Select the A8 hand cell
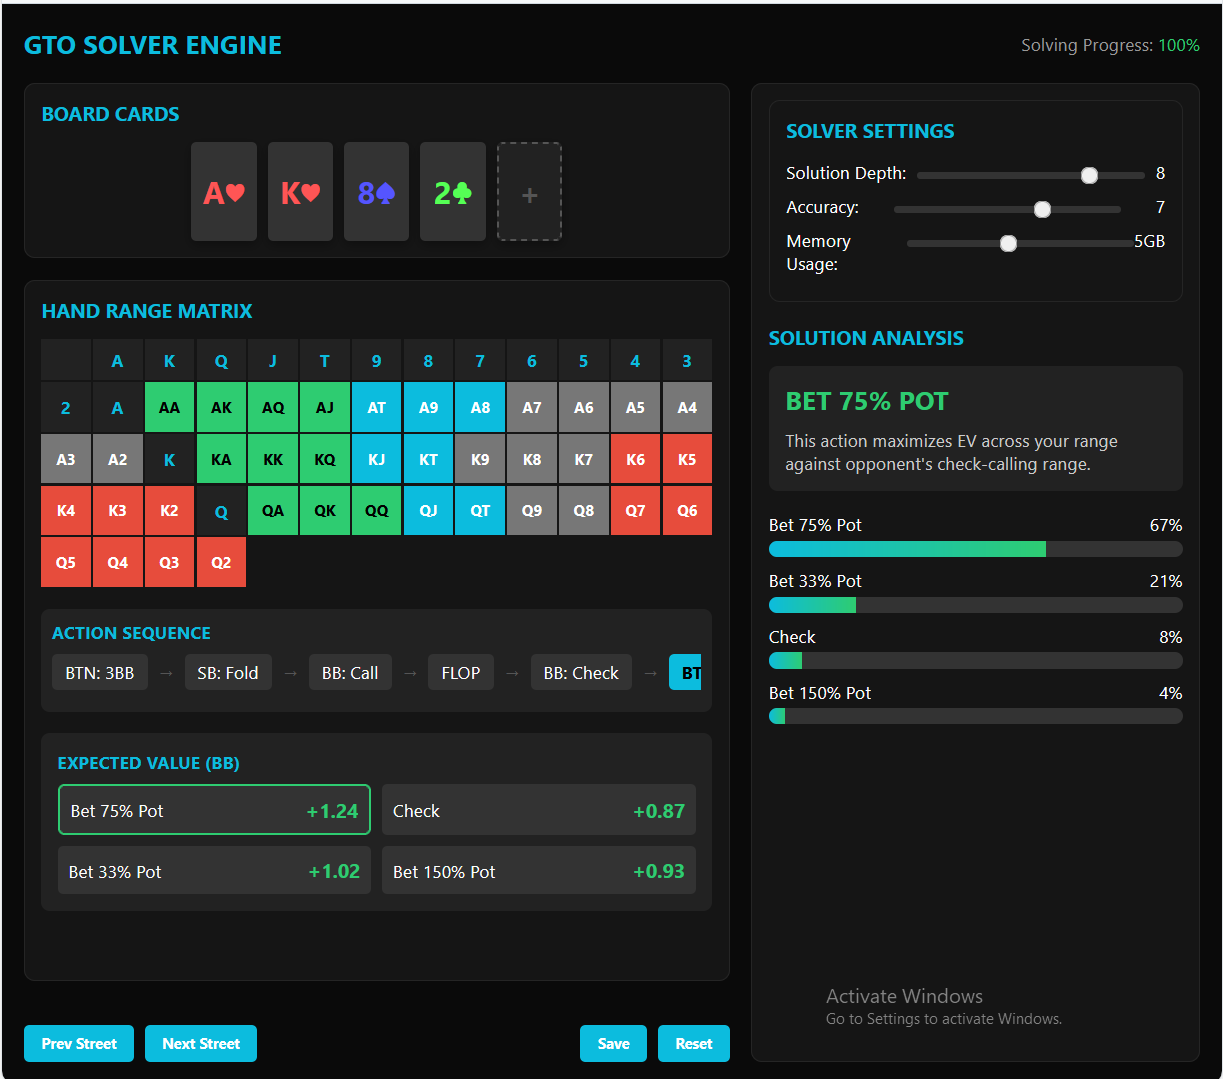1223x1079 pixels. [x=480, y=407]
